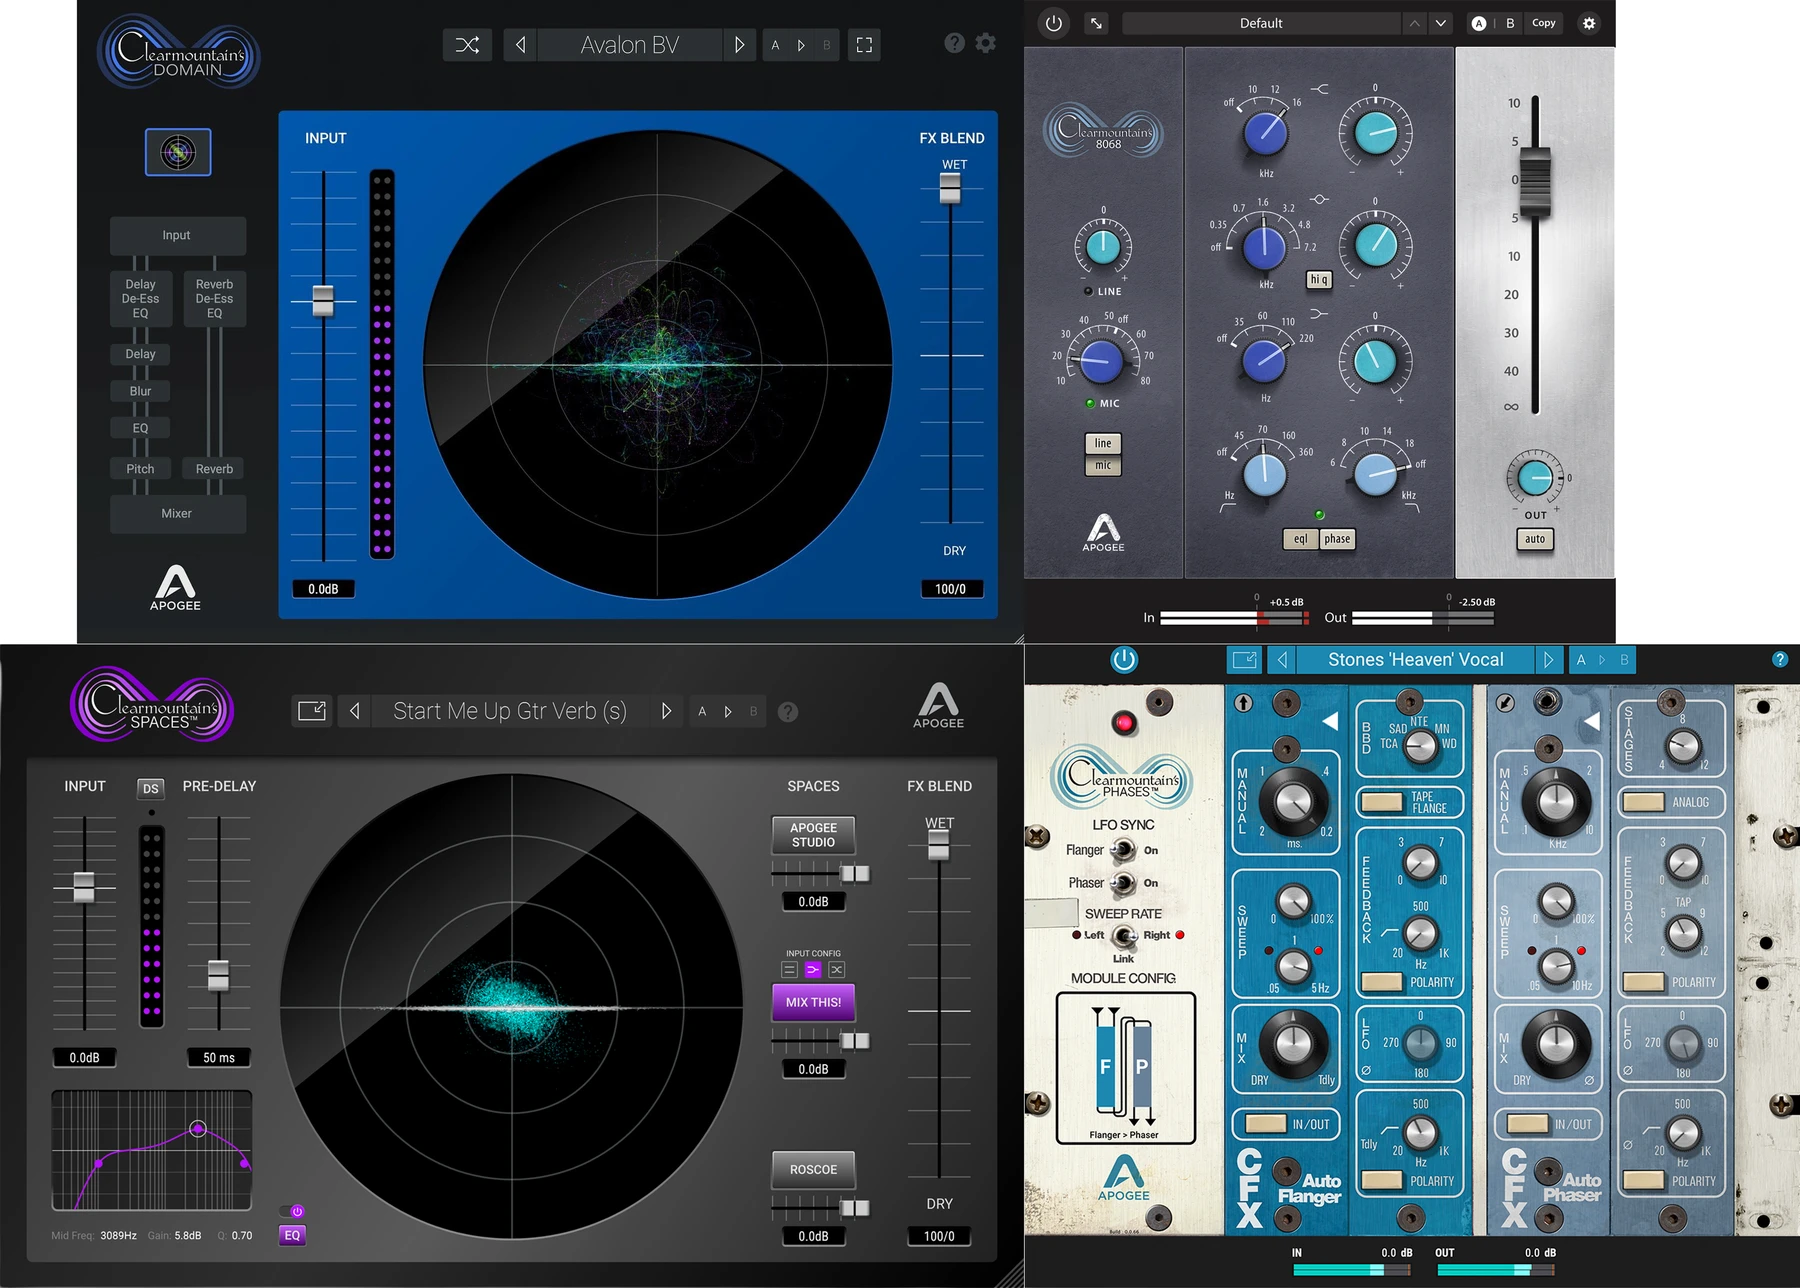Toggle fullscreen view in Domain plugin

[x=864, y=45]
